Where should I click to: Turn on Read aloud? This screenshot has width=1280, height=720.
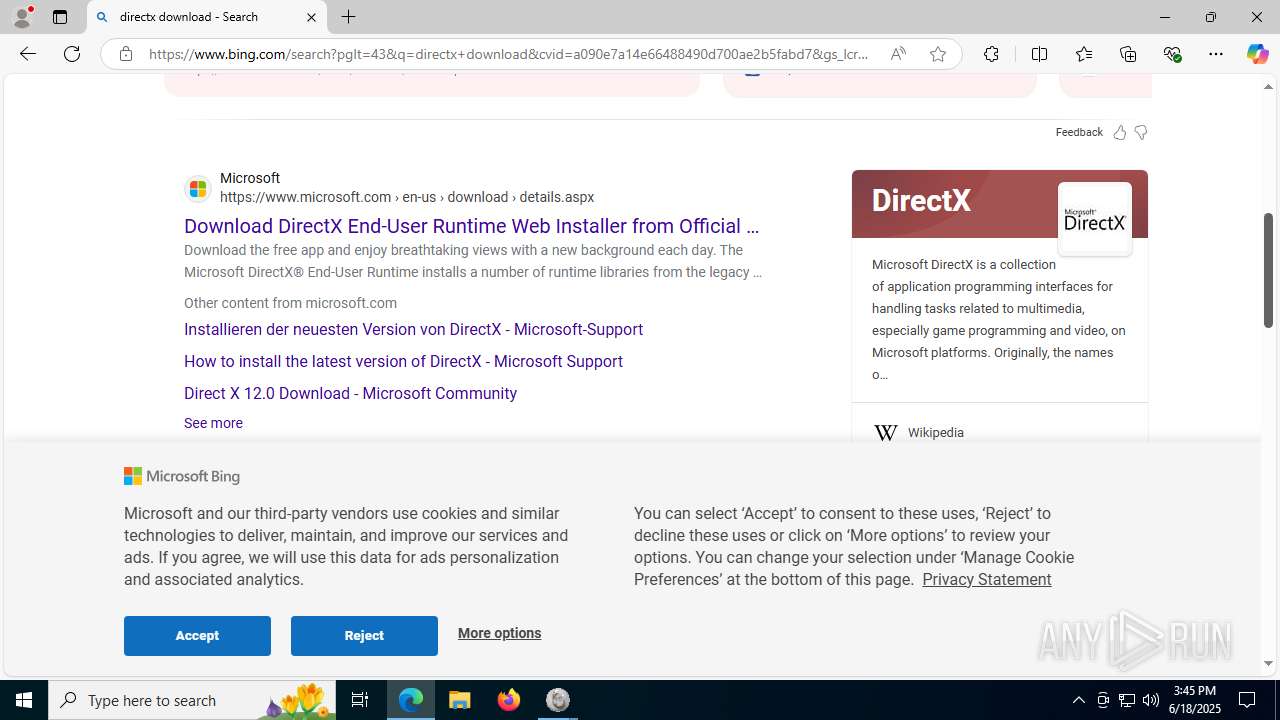coord(898,54)
